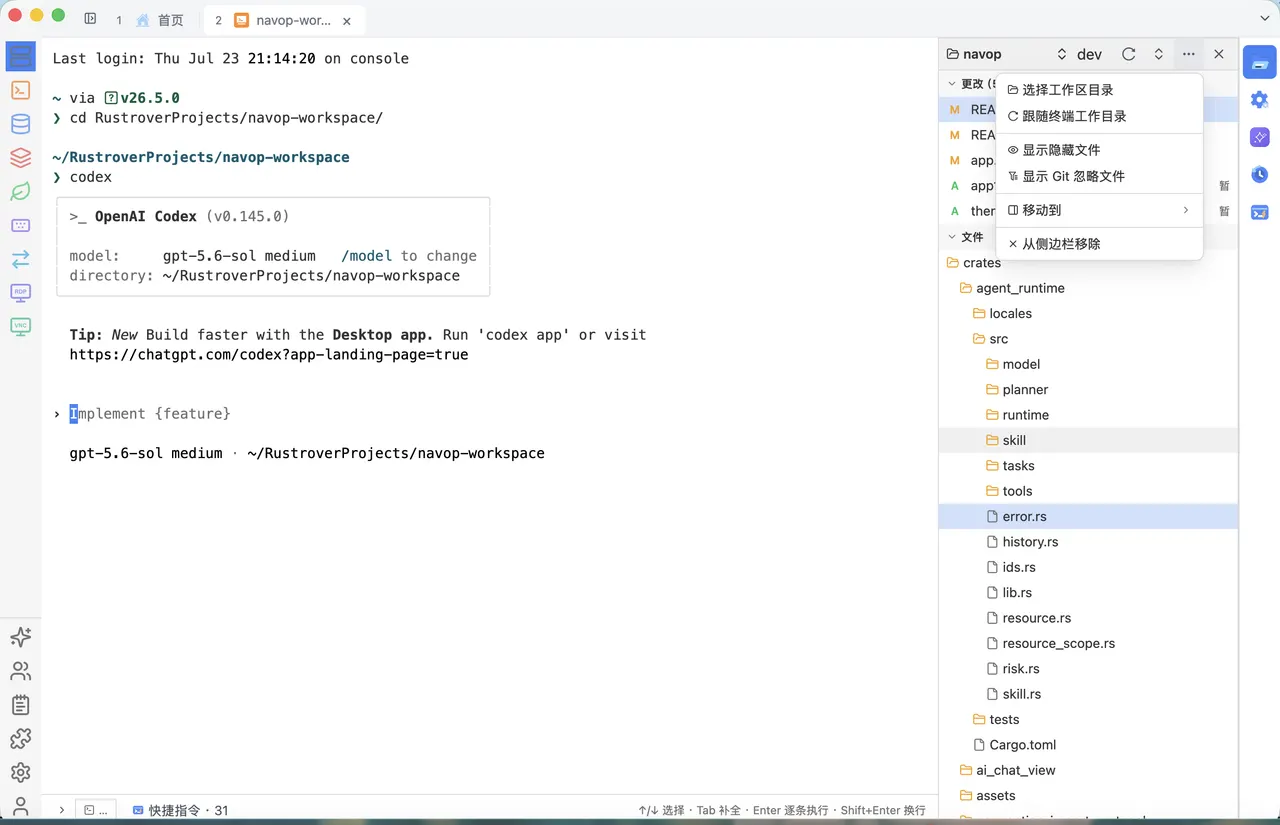
Task: Open the resource_scope.rs file
Action: point(1089,643)
